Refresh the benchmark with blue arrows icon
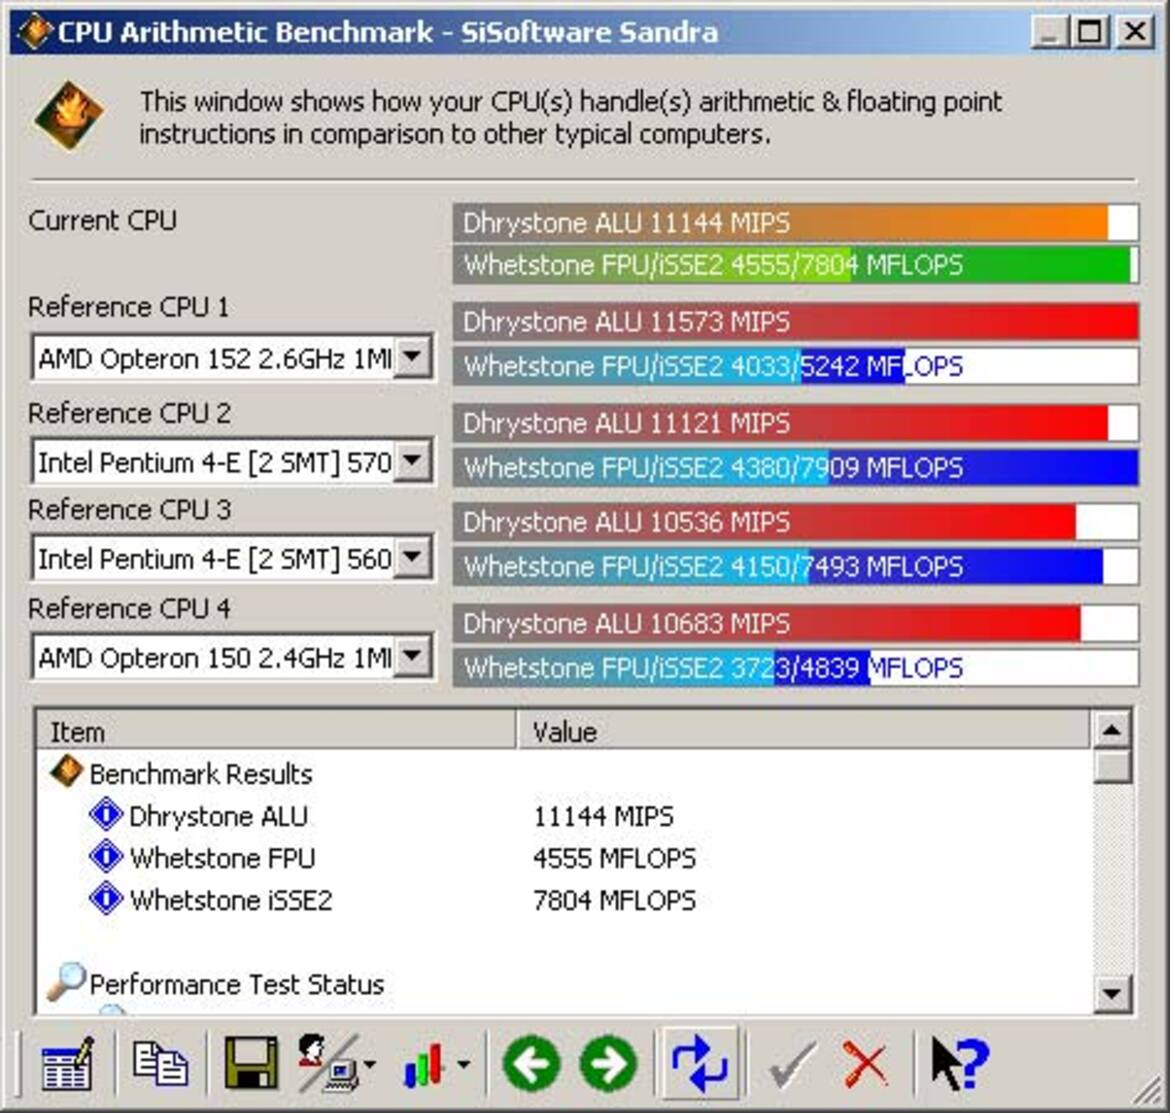Screen dimensions: 1170x1113 click(x=700, y=1064)
